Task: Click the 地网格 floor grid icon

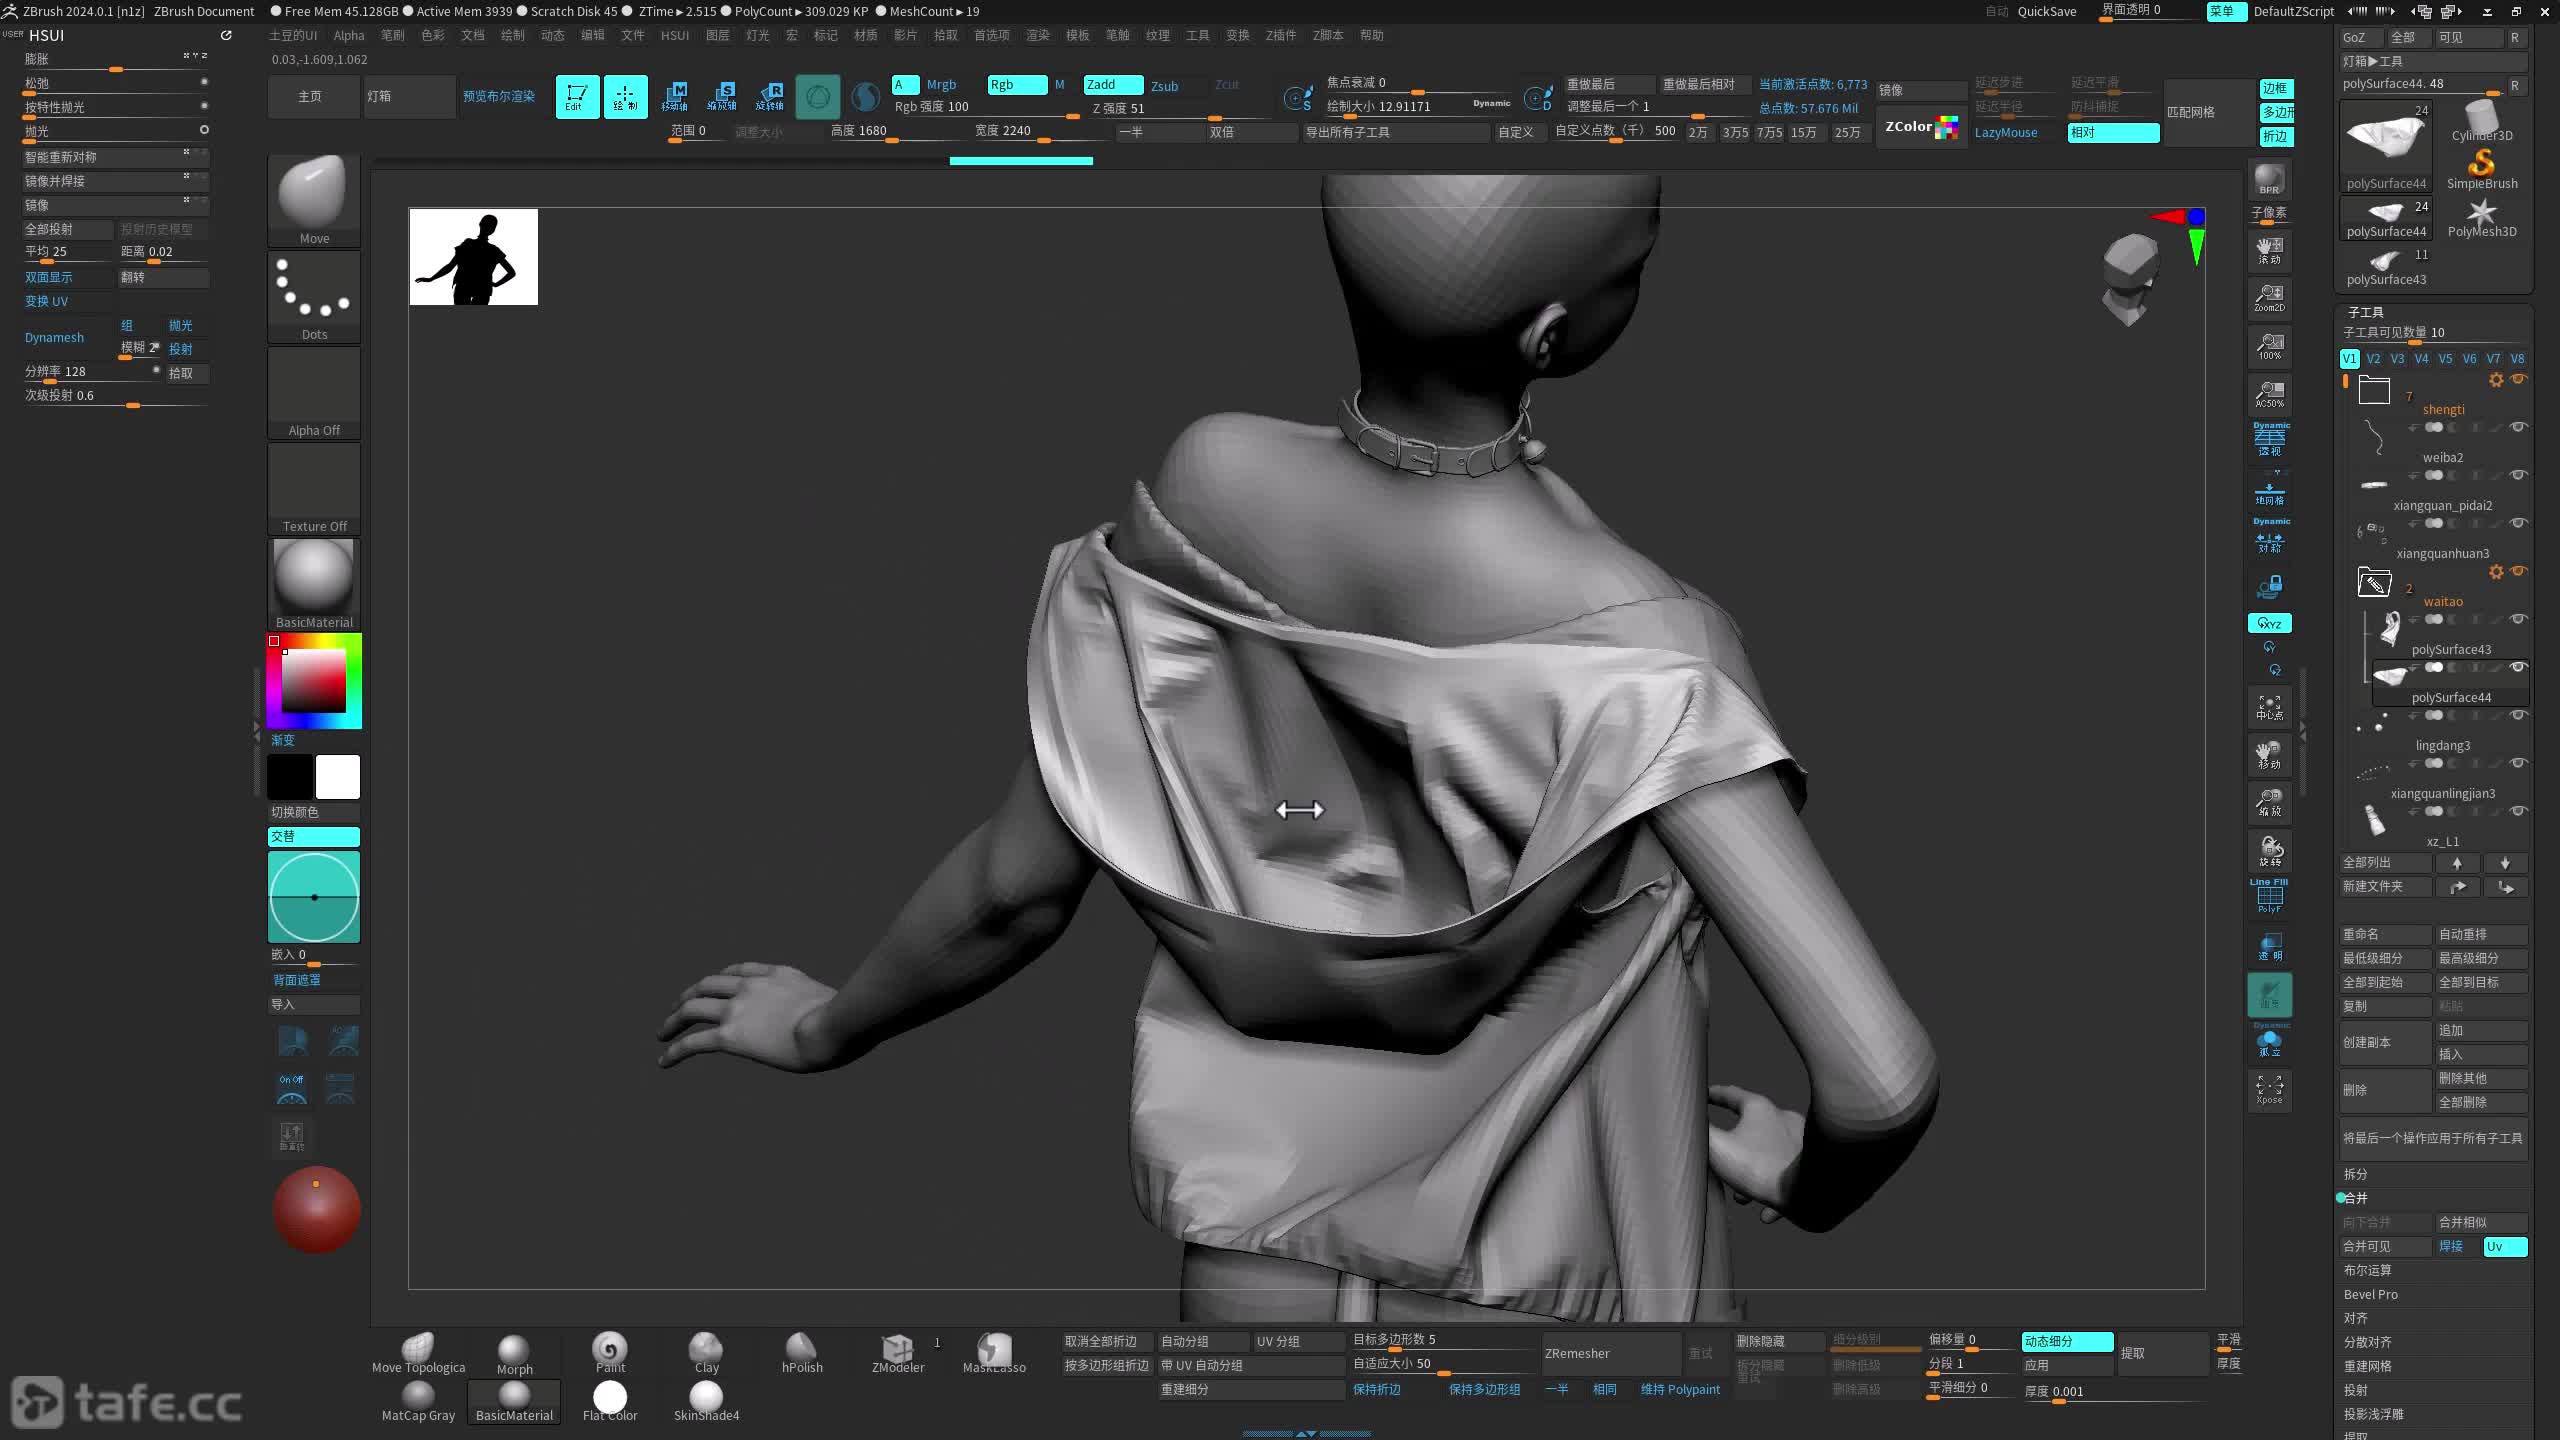Action: click(x=2269, y=493)
